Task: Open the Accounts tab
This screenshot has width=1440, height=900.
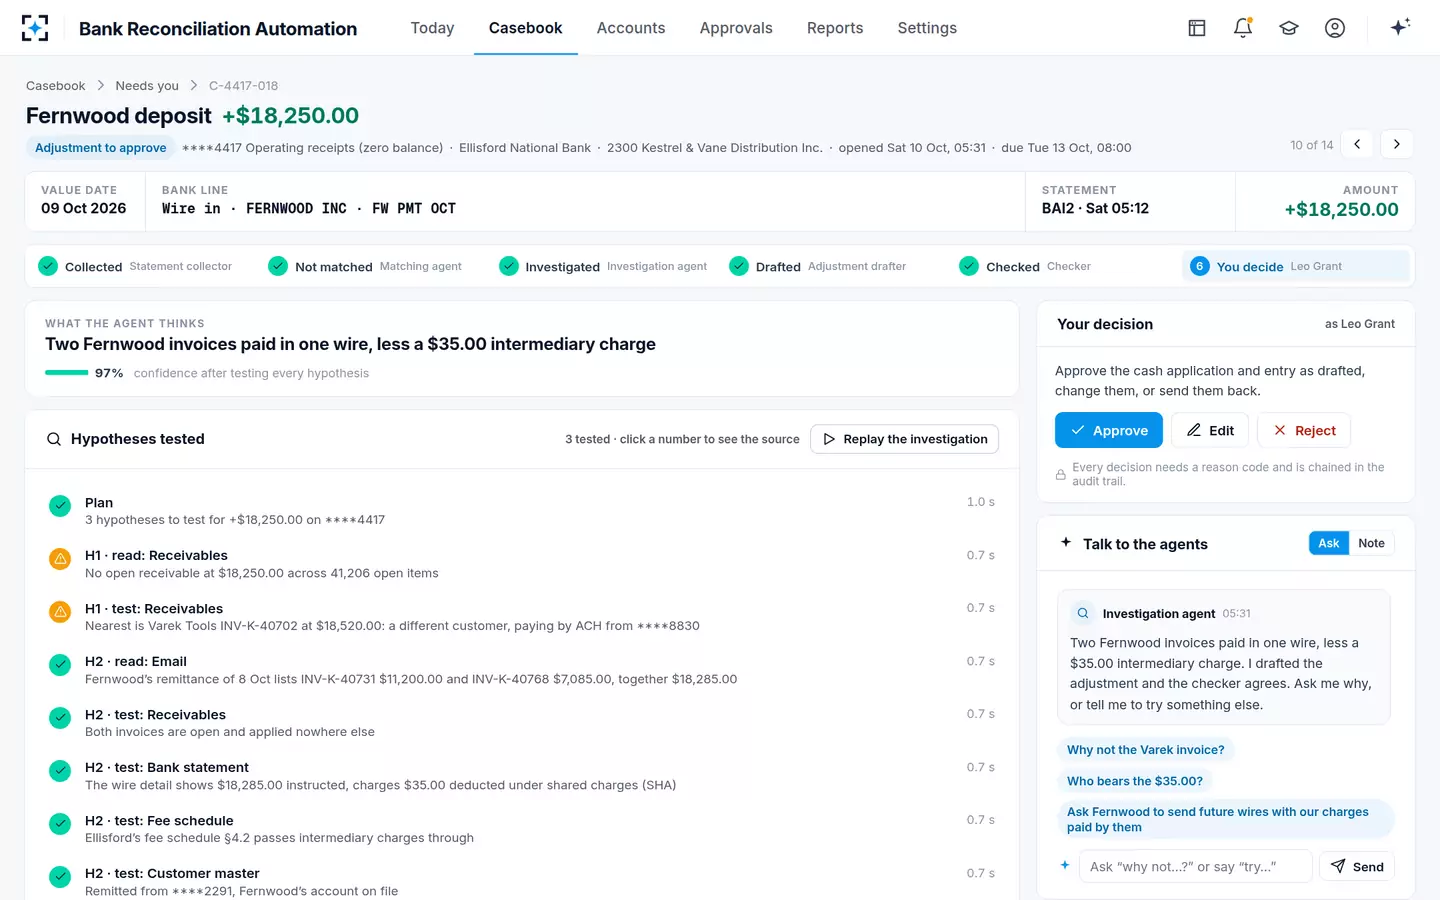Action: click(x=631, y=28)
